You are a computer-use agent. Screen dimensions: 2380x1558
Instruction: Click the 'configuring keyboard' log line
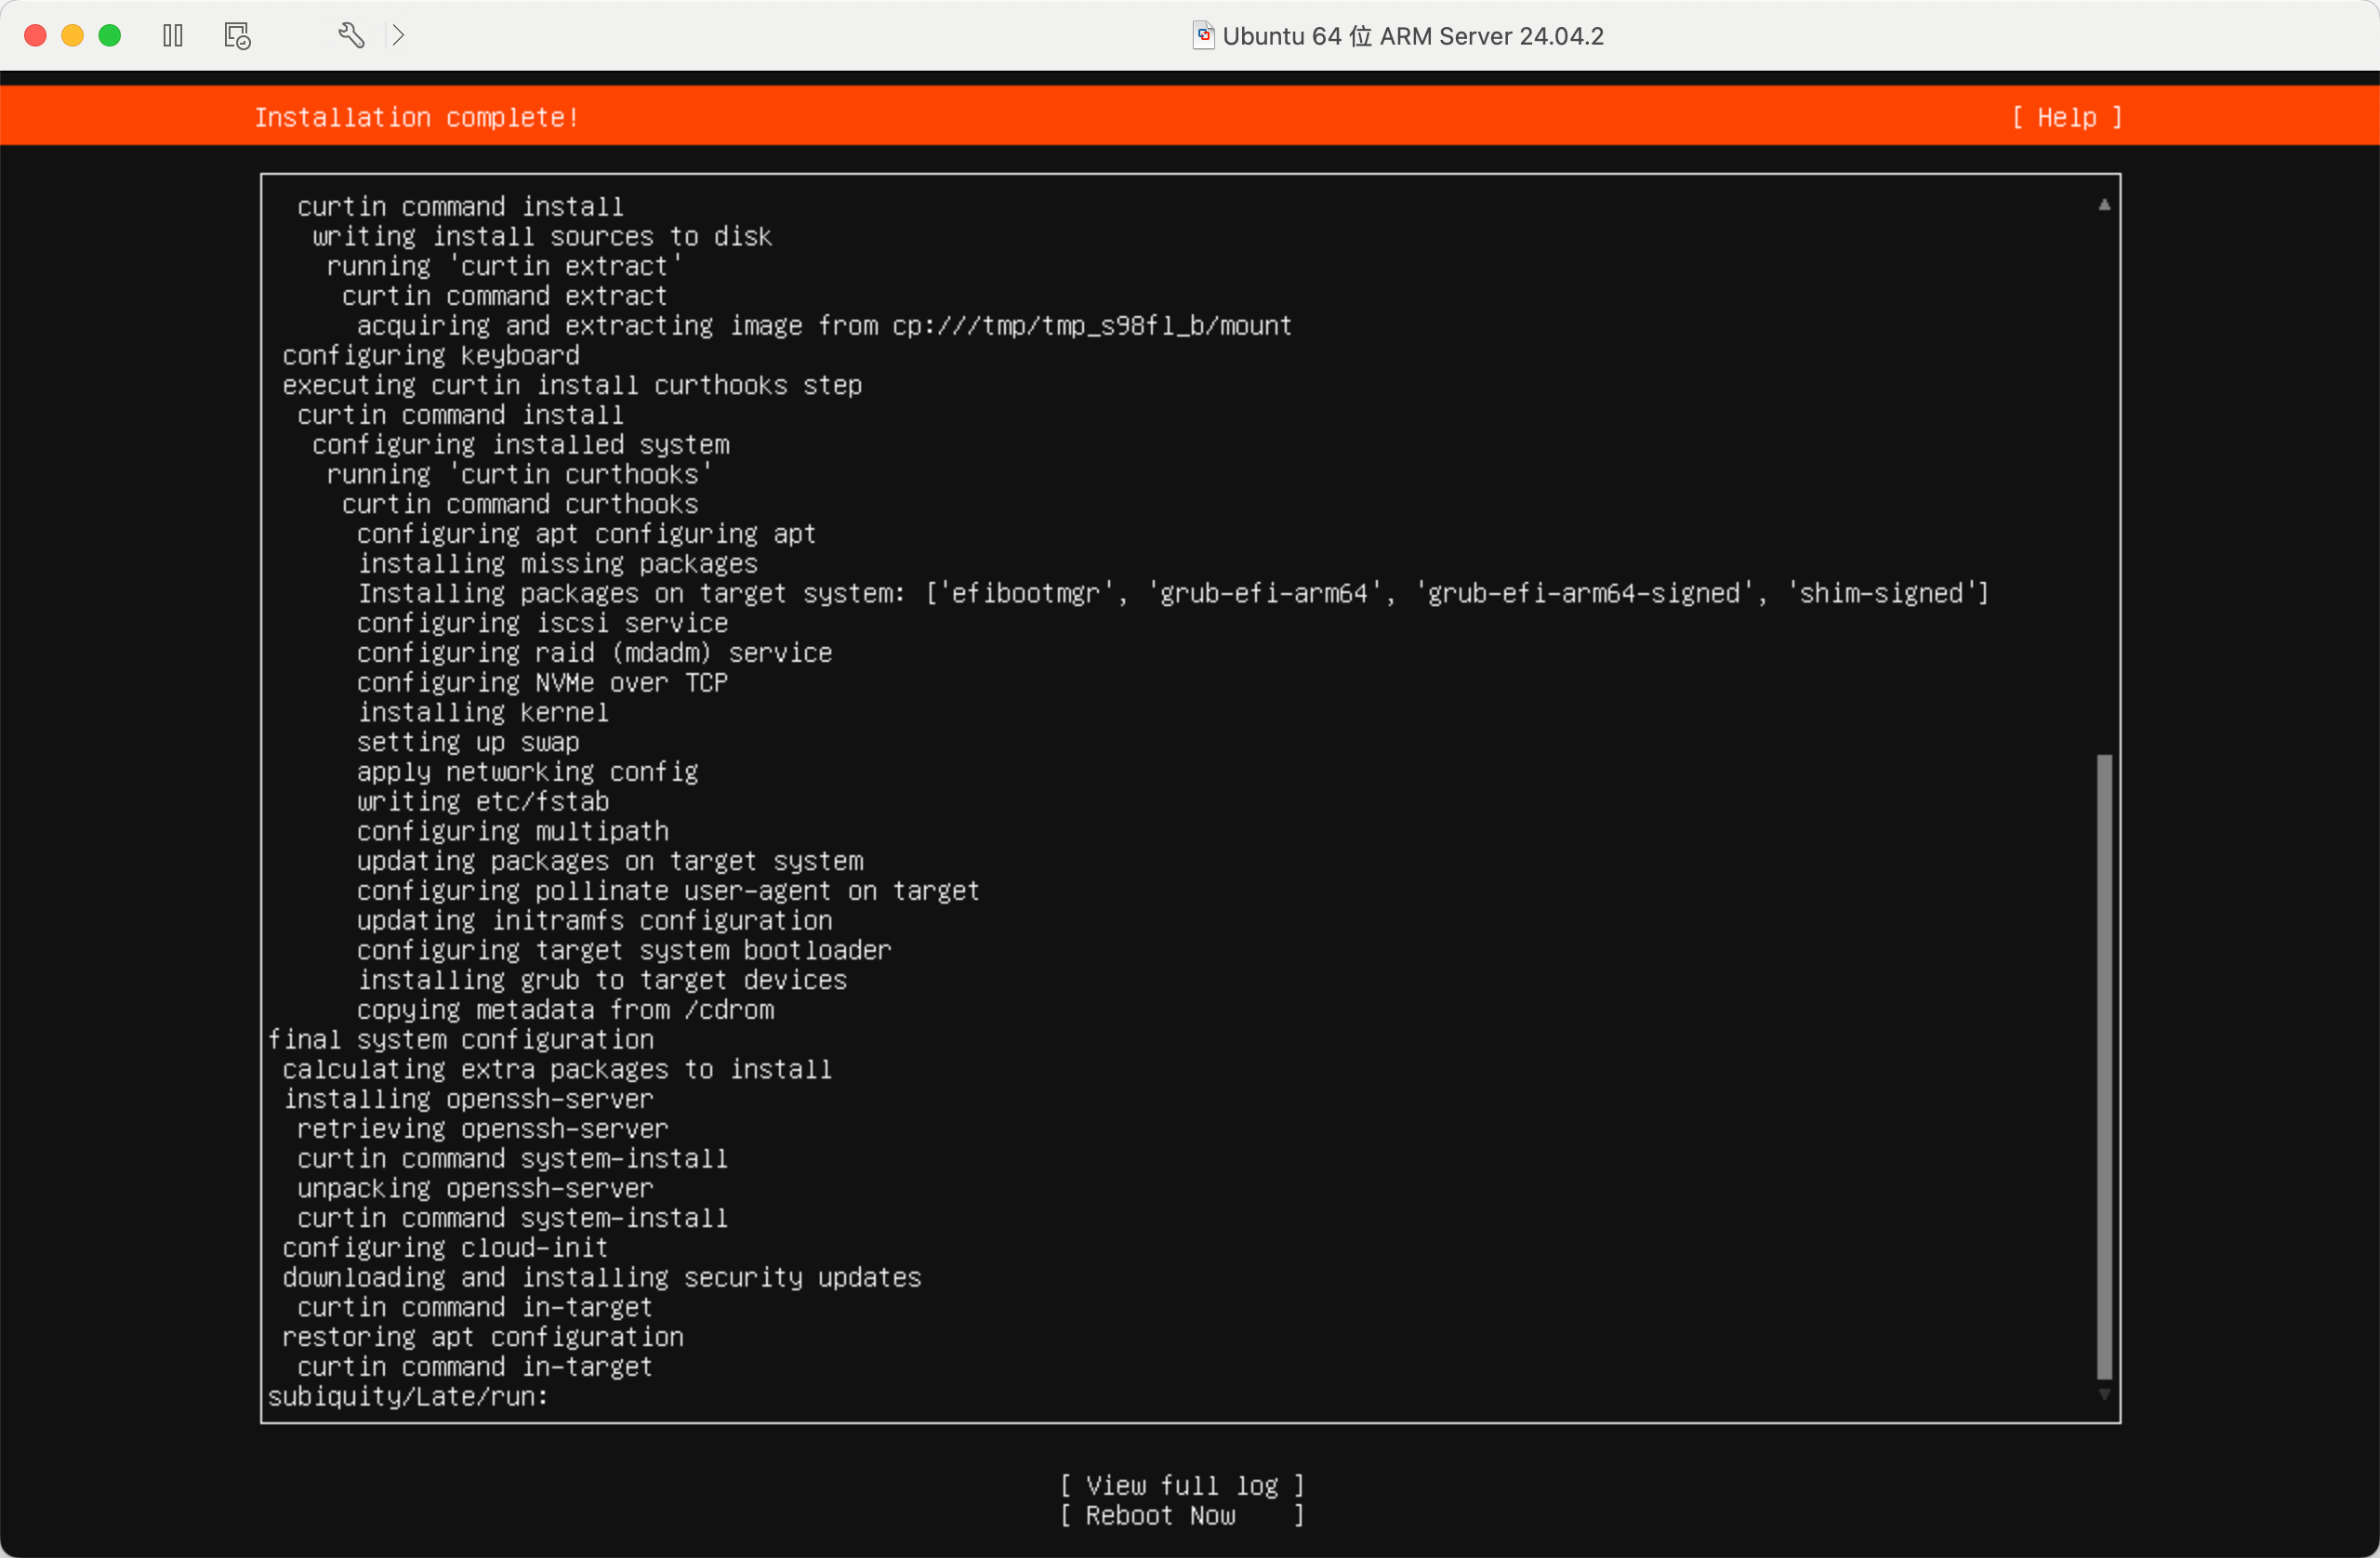(x=431, y=356)
